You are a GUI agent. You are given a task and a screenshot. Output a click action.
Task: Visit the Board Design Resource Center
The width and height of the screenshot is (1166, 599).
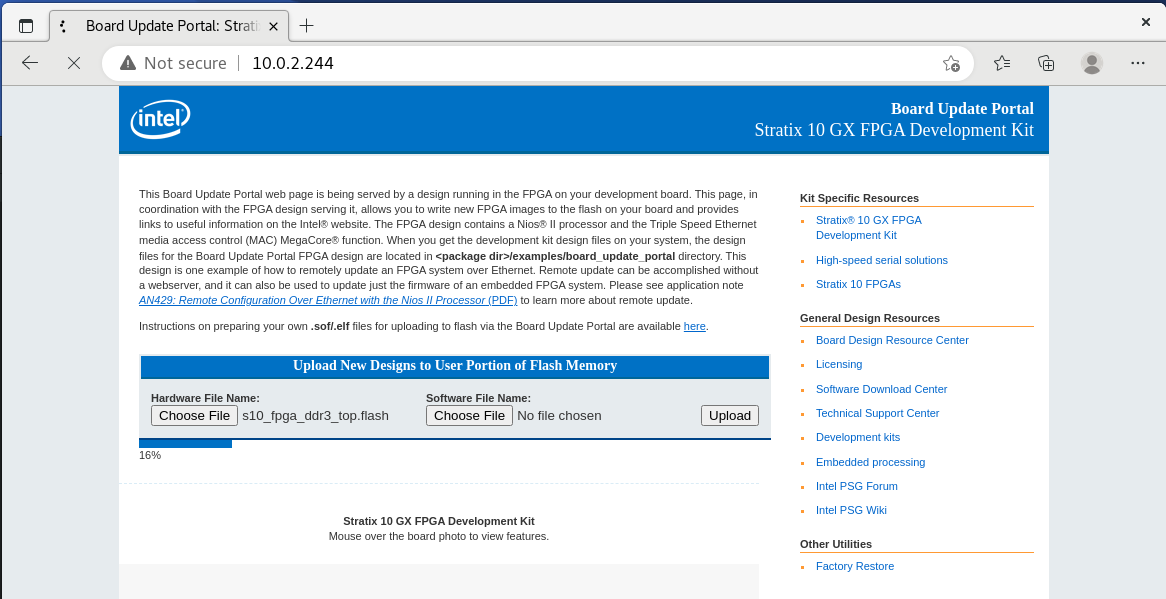click(892, 340)
